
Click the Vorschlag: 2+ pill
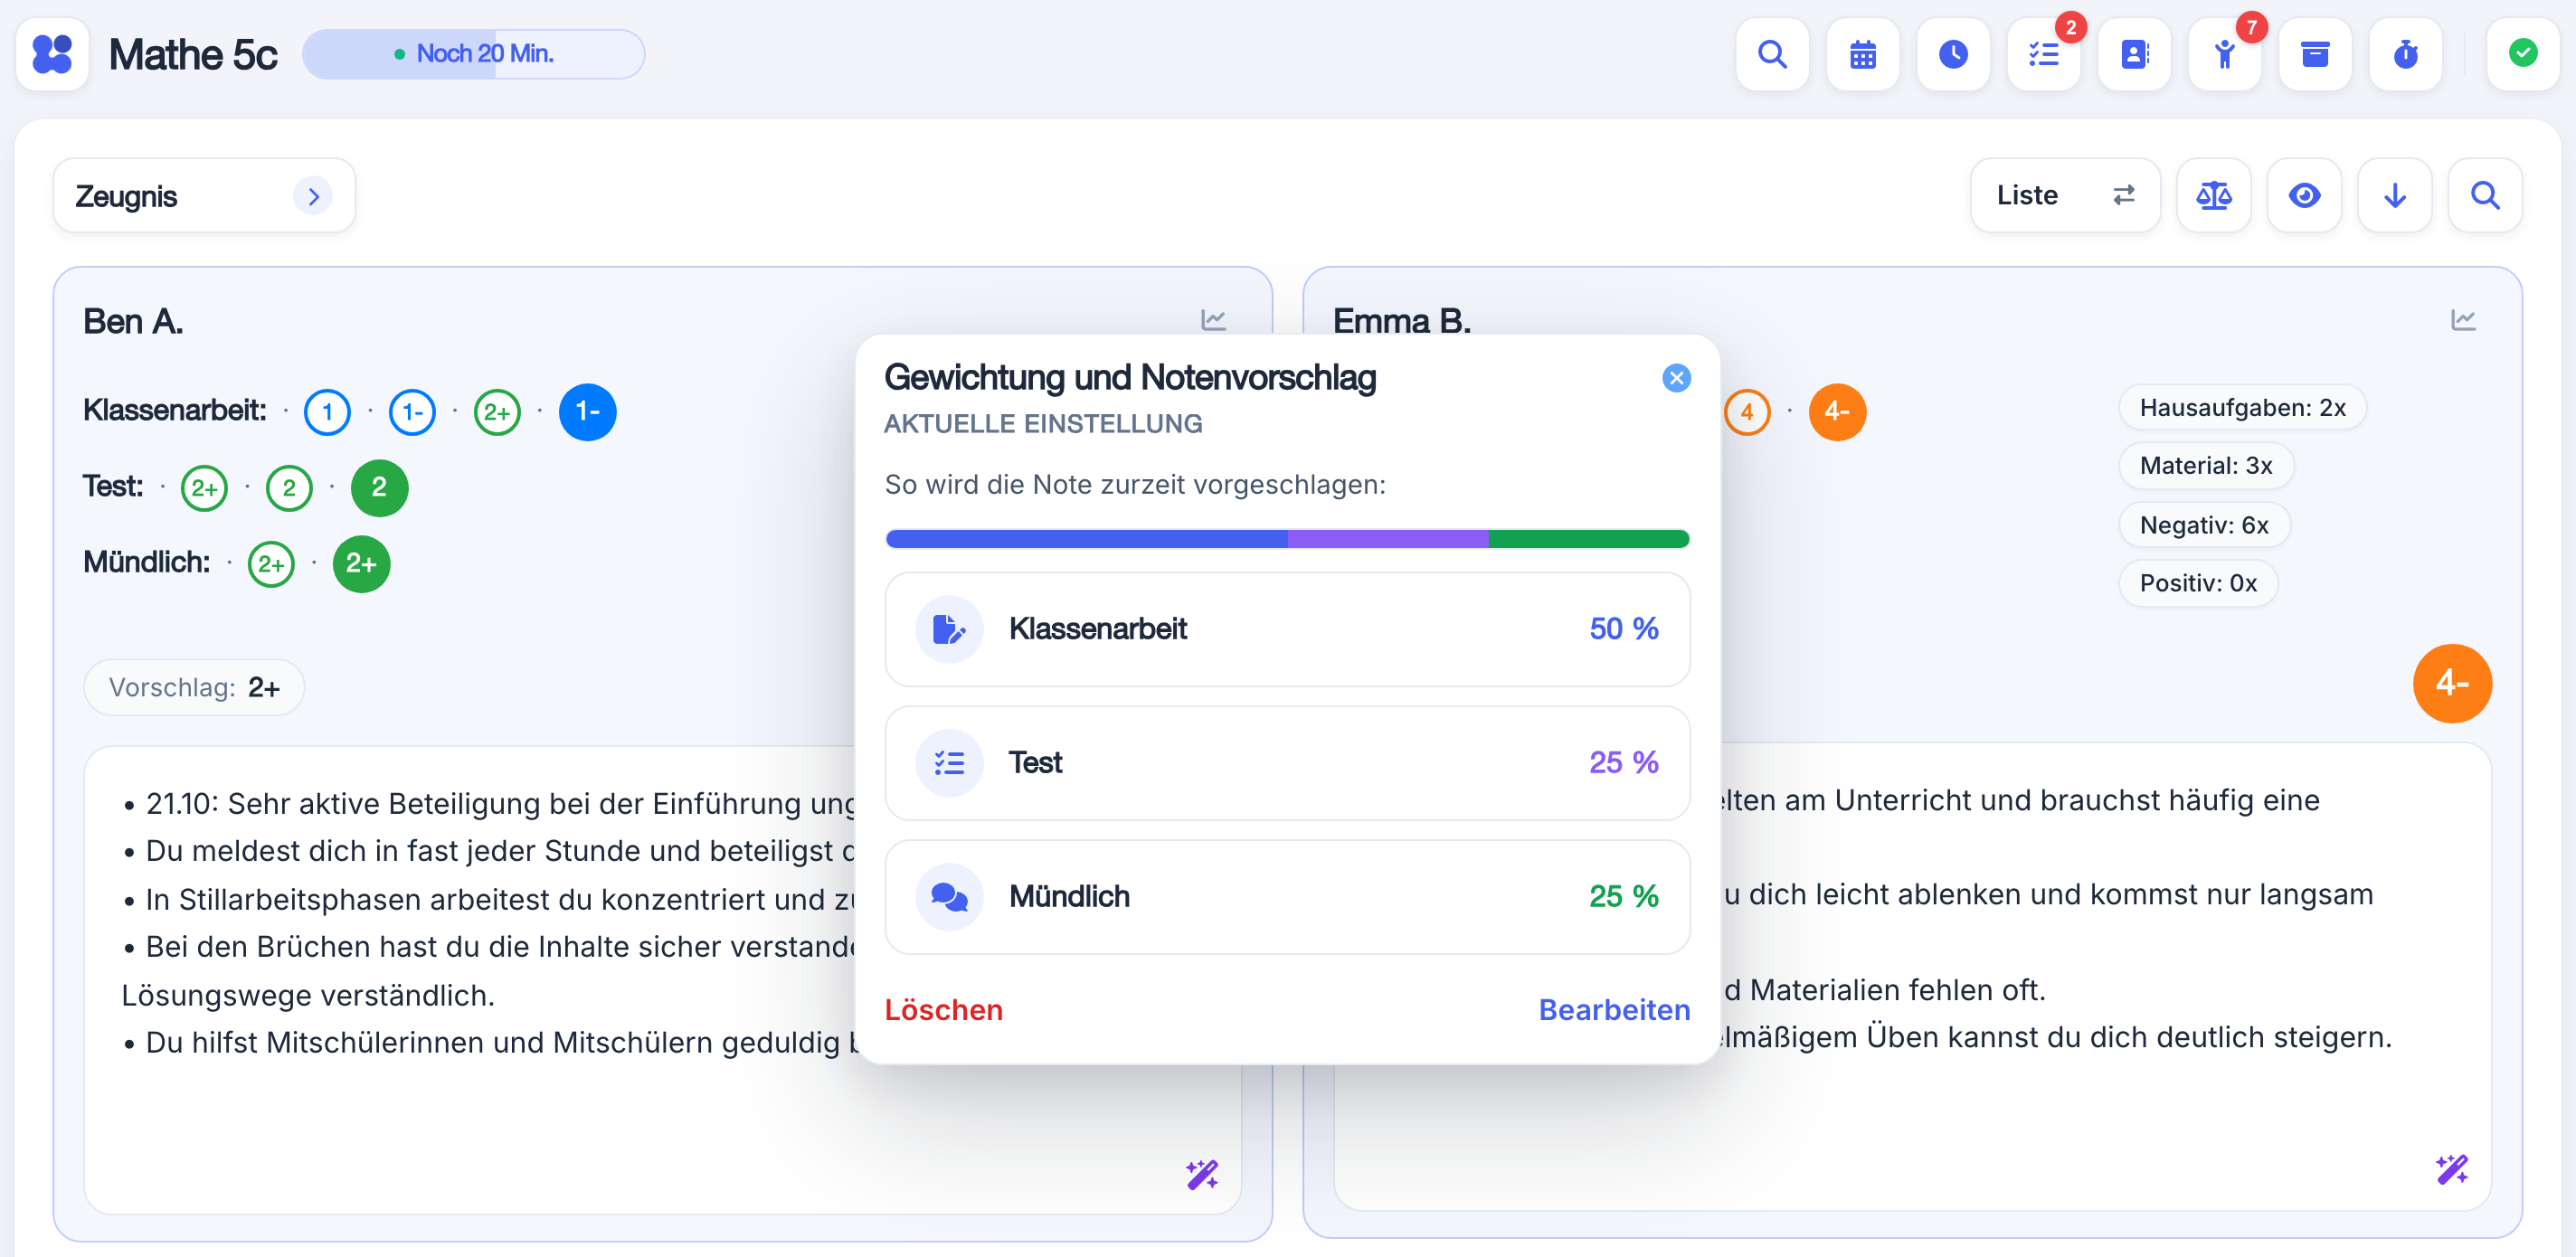tap(194, 687)
